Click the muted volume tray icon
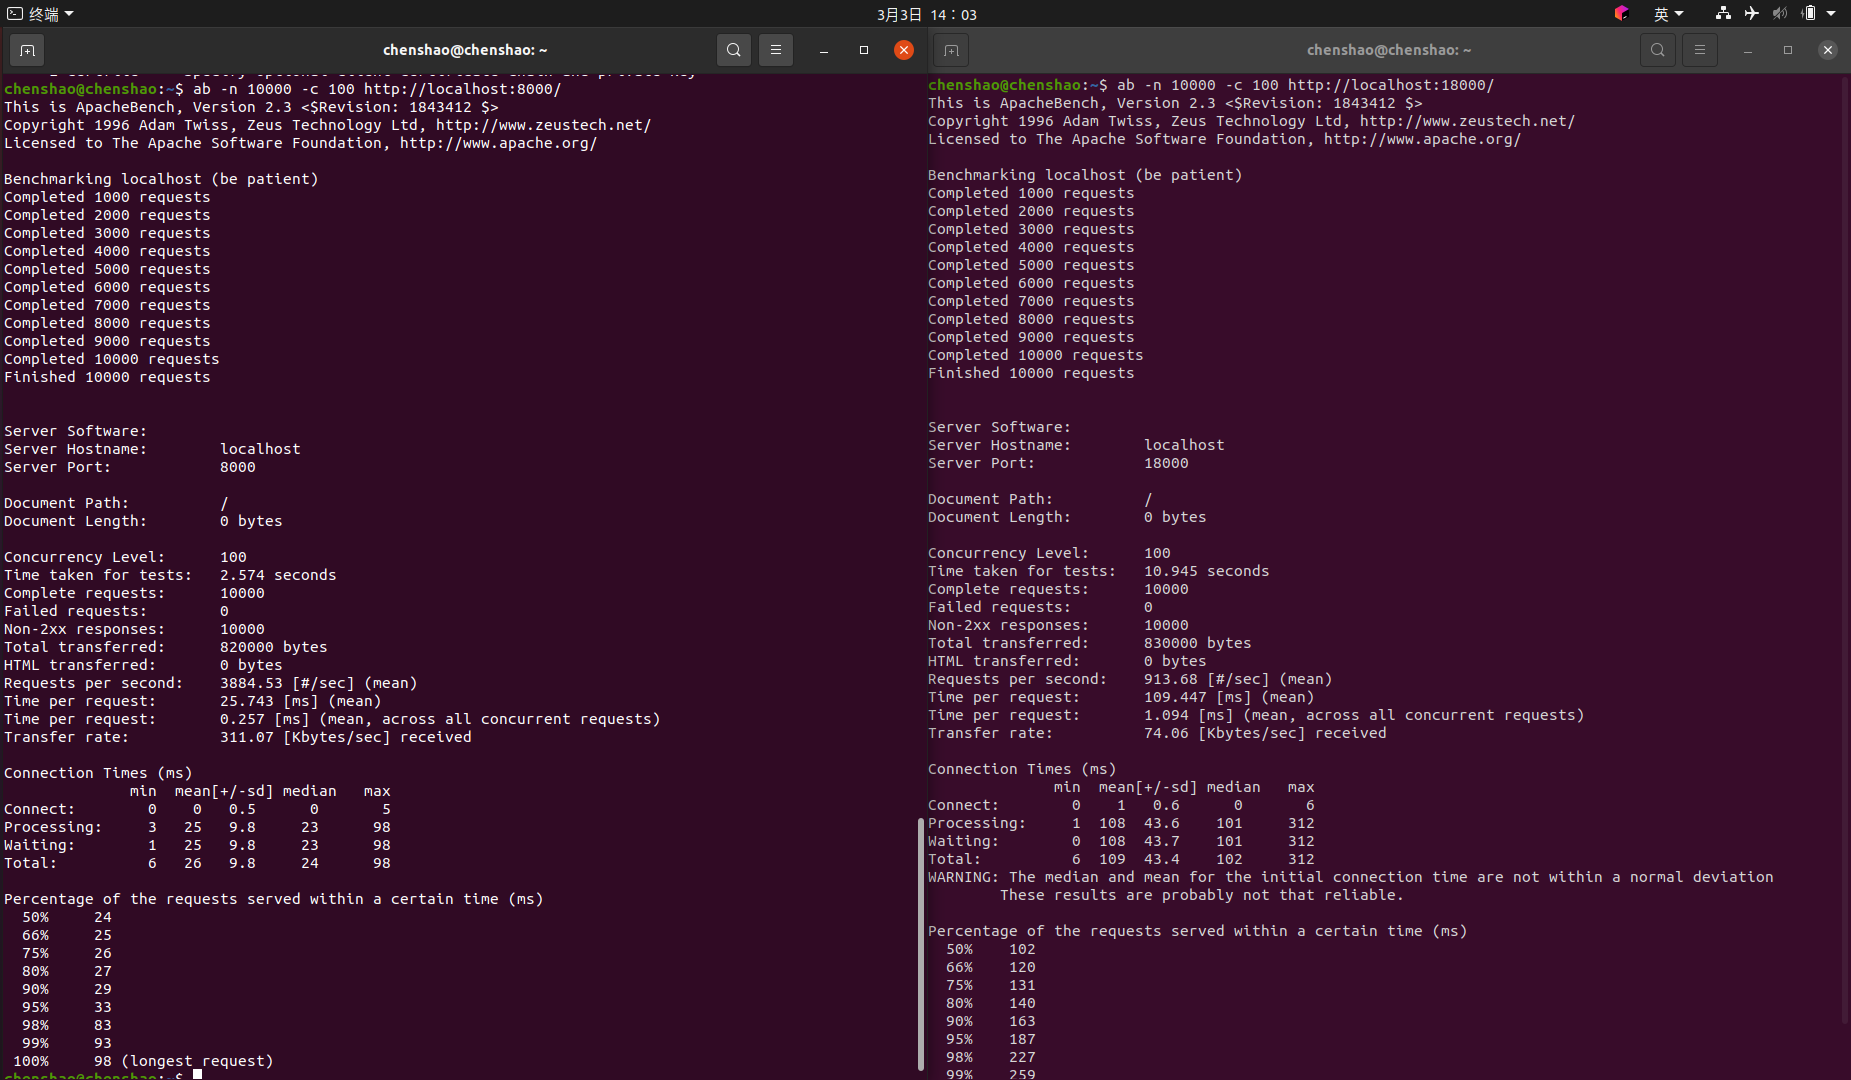 point(1780,13)
